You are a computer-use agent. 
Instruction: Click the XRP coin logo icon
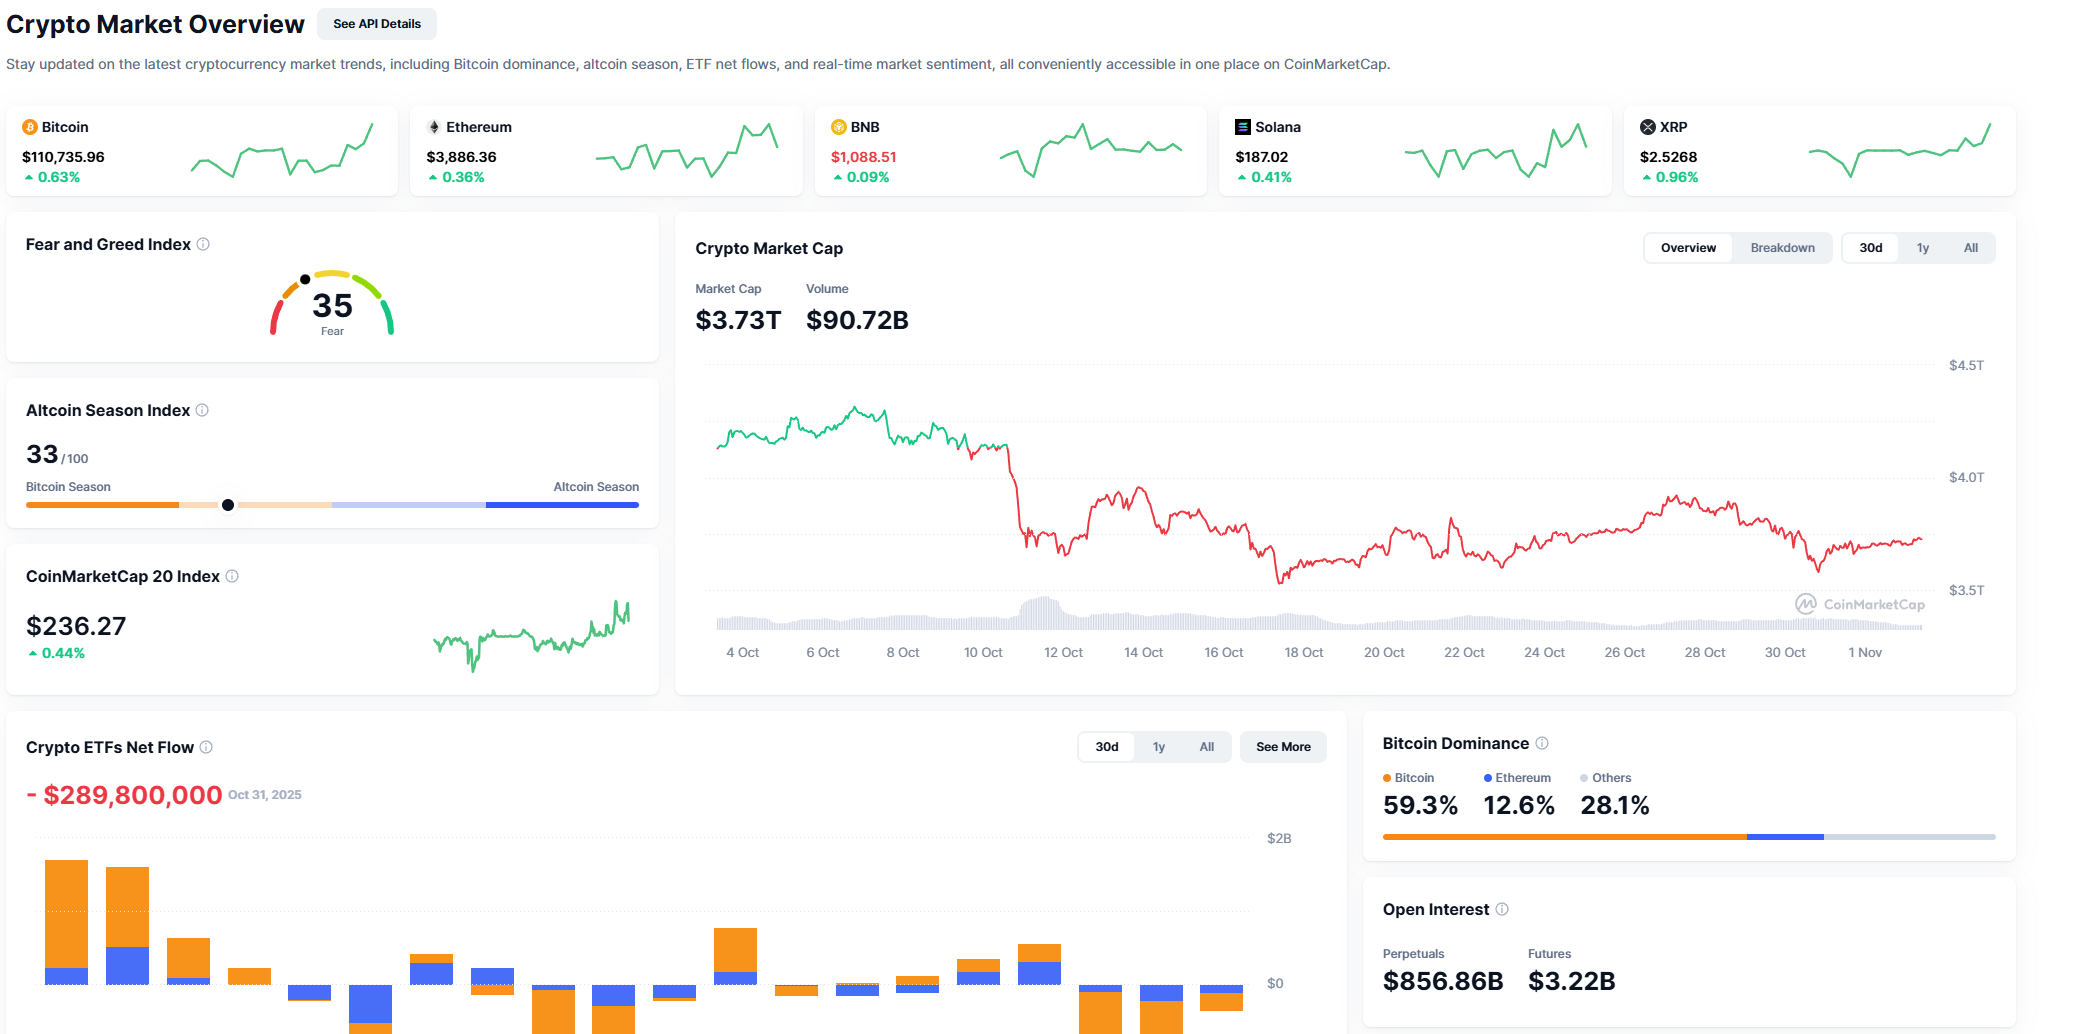pyautogui.click(x=1648, y=127)
